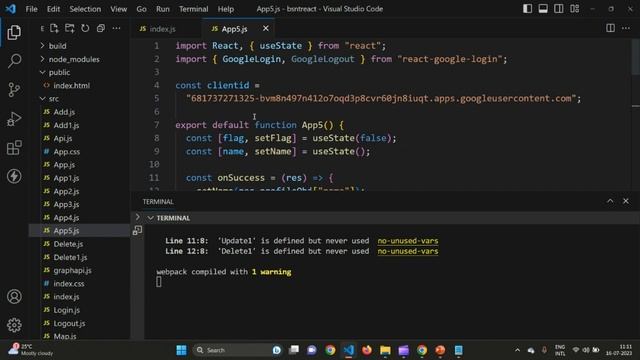Split terminal icon beside terminal output
The height and width of the screenshot is (360, 640).
tap(137, 231)
